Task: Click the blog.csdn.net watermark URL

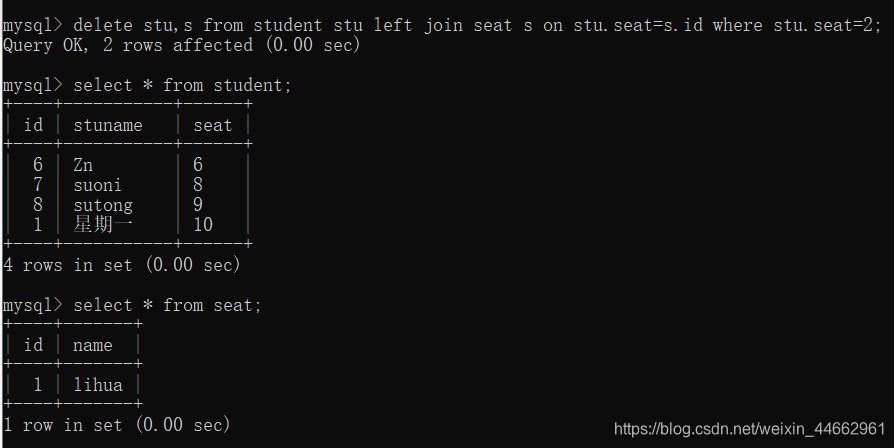Action: point(749,429)
